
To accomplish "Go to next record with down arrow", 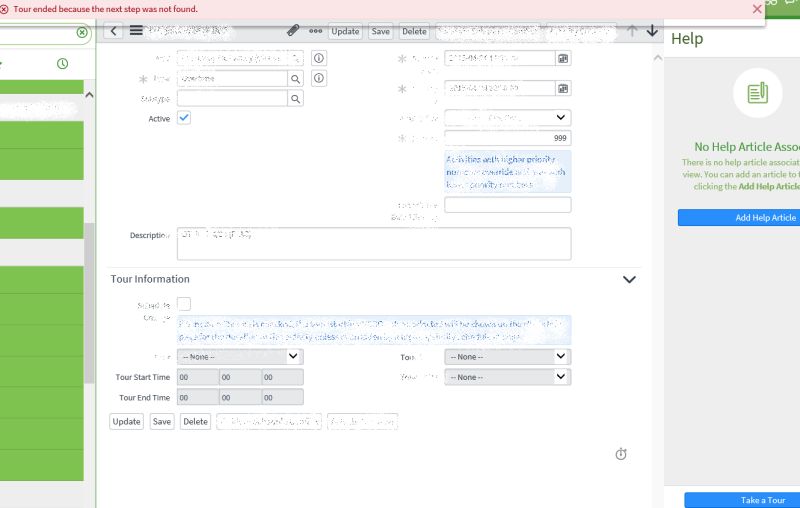I will [x=652, y=31].
